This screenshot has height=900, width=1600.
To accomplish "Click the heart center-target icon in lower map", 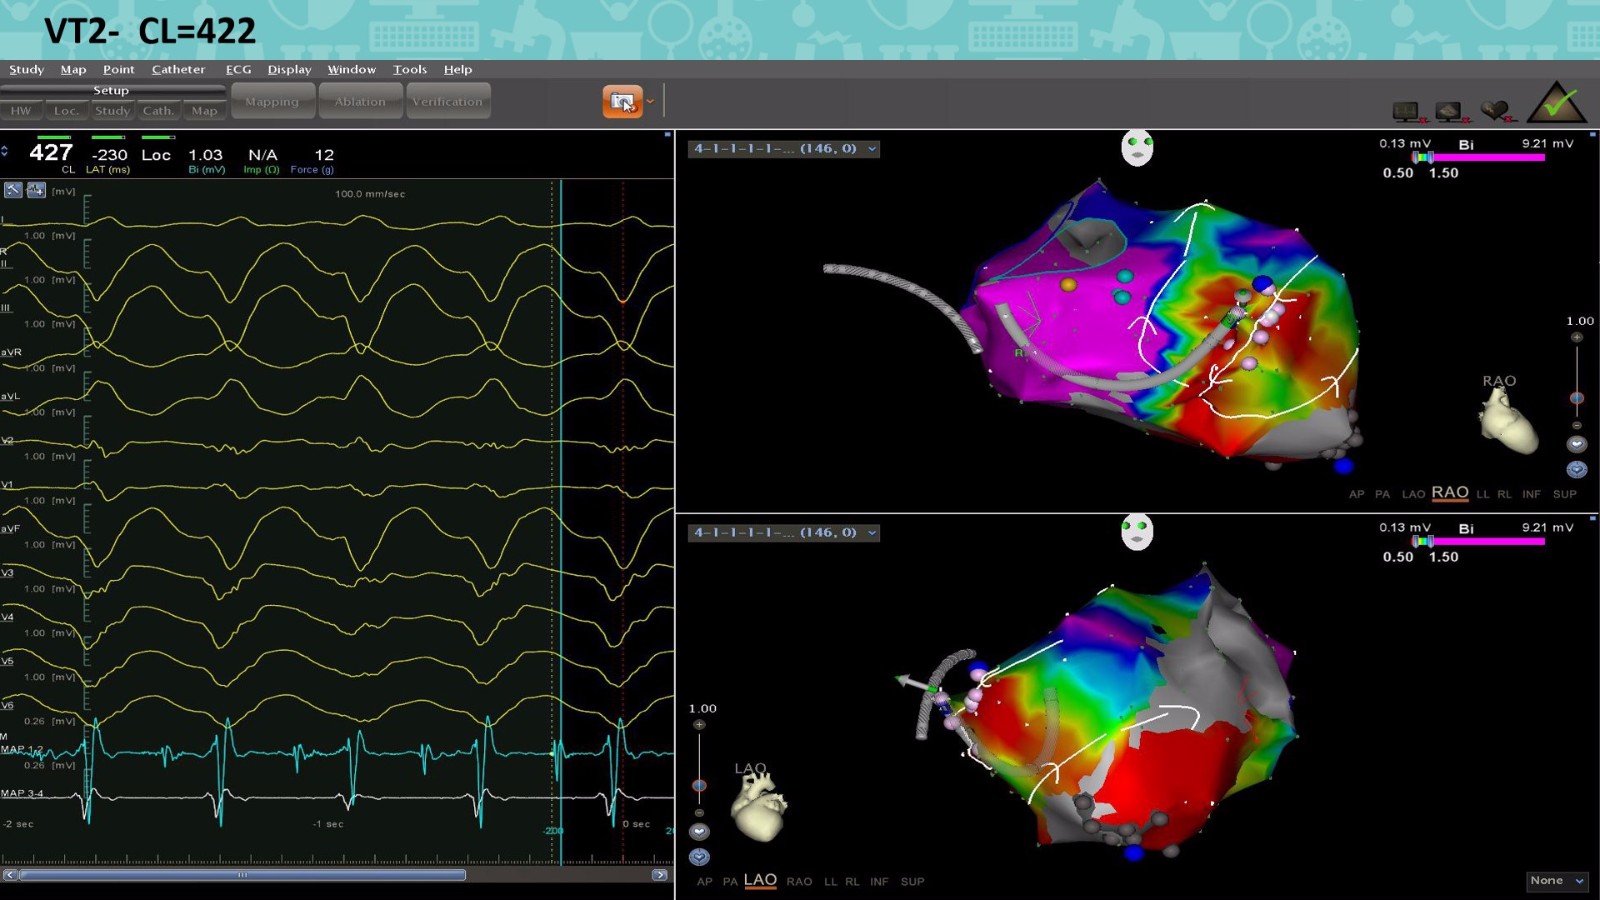I will pos(699,857).
